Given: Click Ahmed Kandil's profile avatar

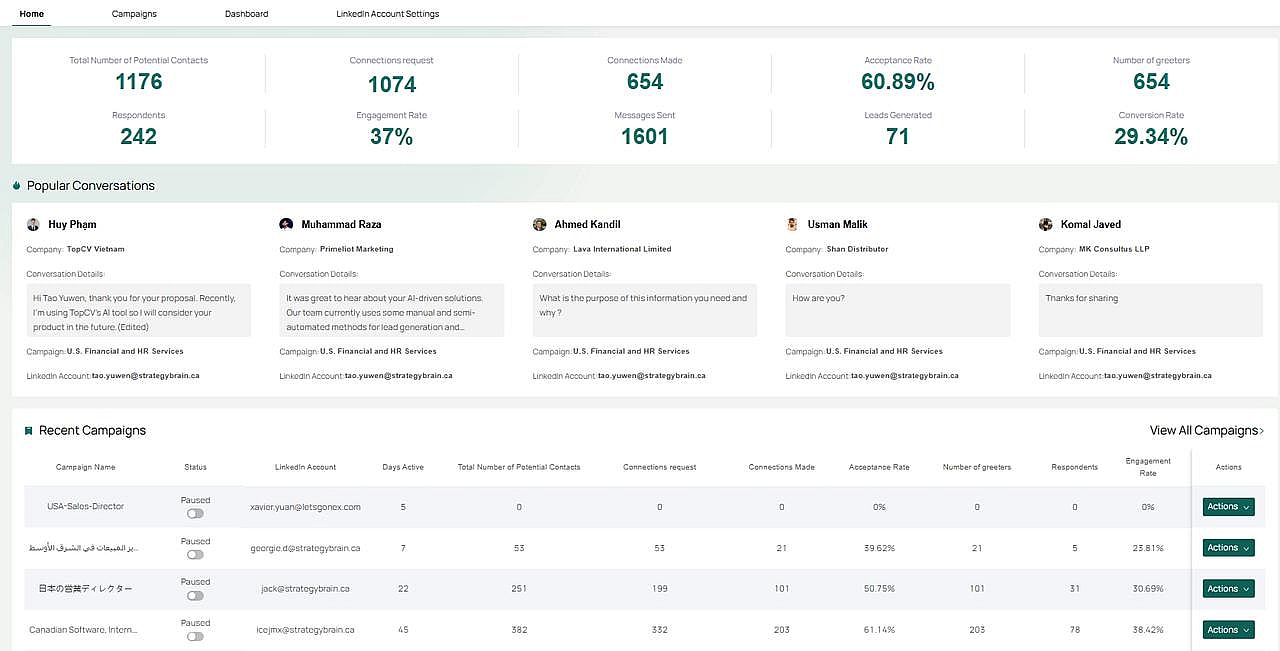Looking at the screenshot, I should pyautogui.click(x=539, y=225).
